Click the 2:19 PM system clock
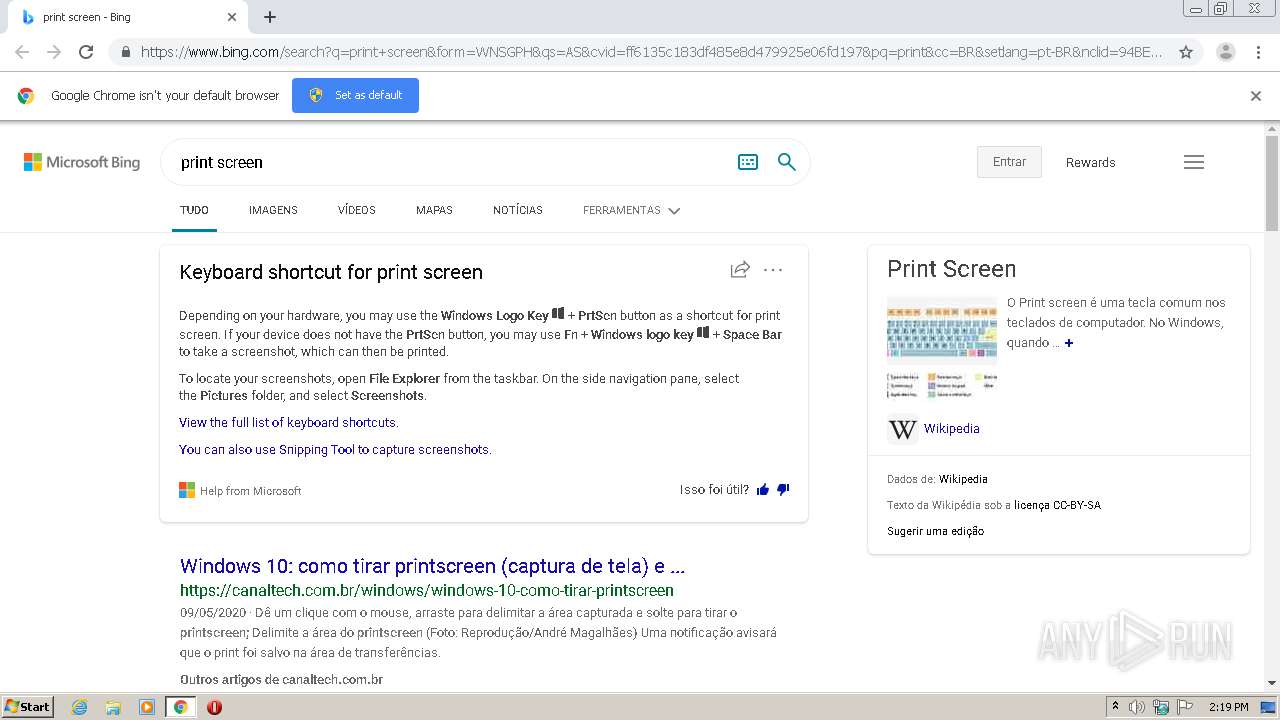The height and width of the screenshot is (720, 1280). 1228,707
